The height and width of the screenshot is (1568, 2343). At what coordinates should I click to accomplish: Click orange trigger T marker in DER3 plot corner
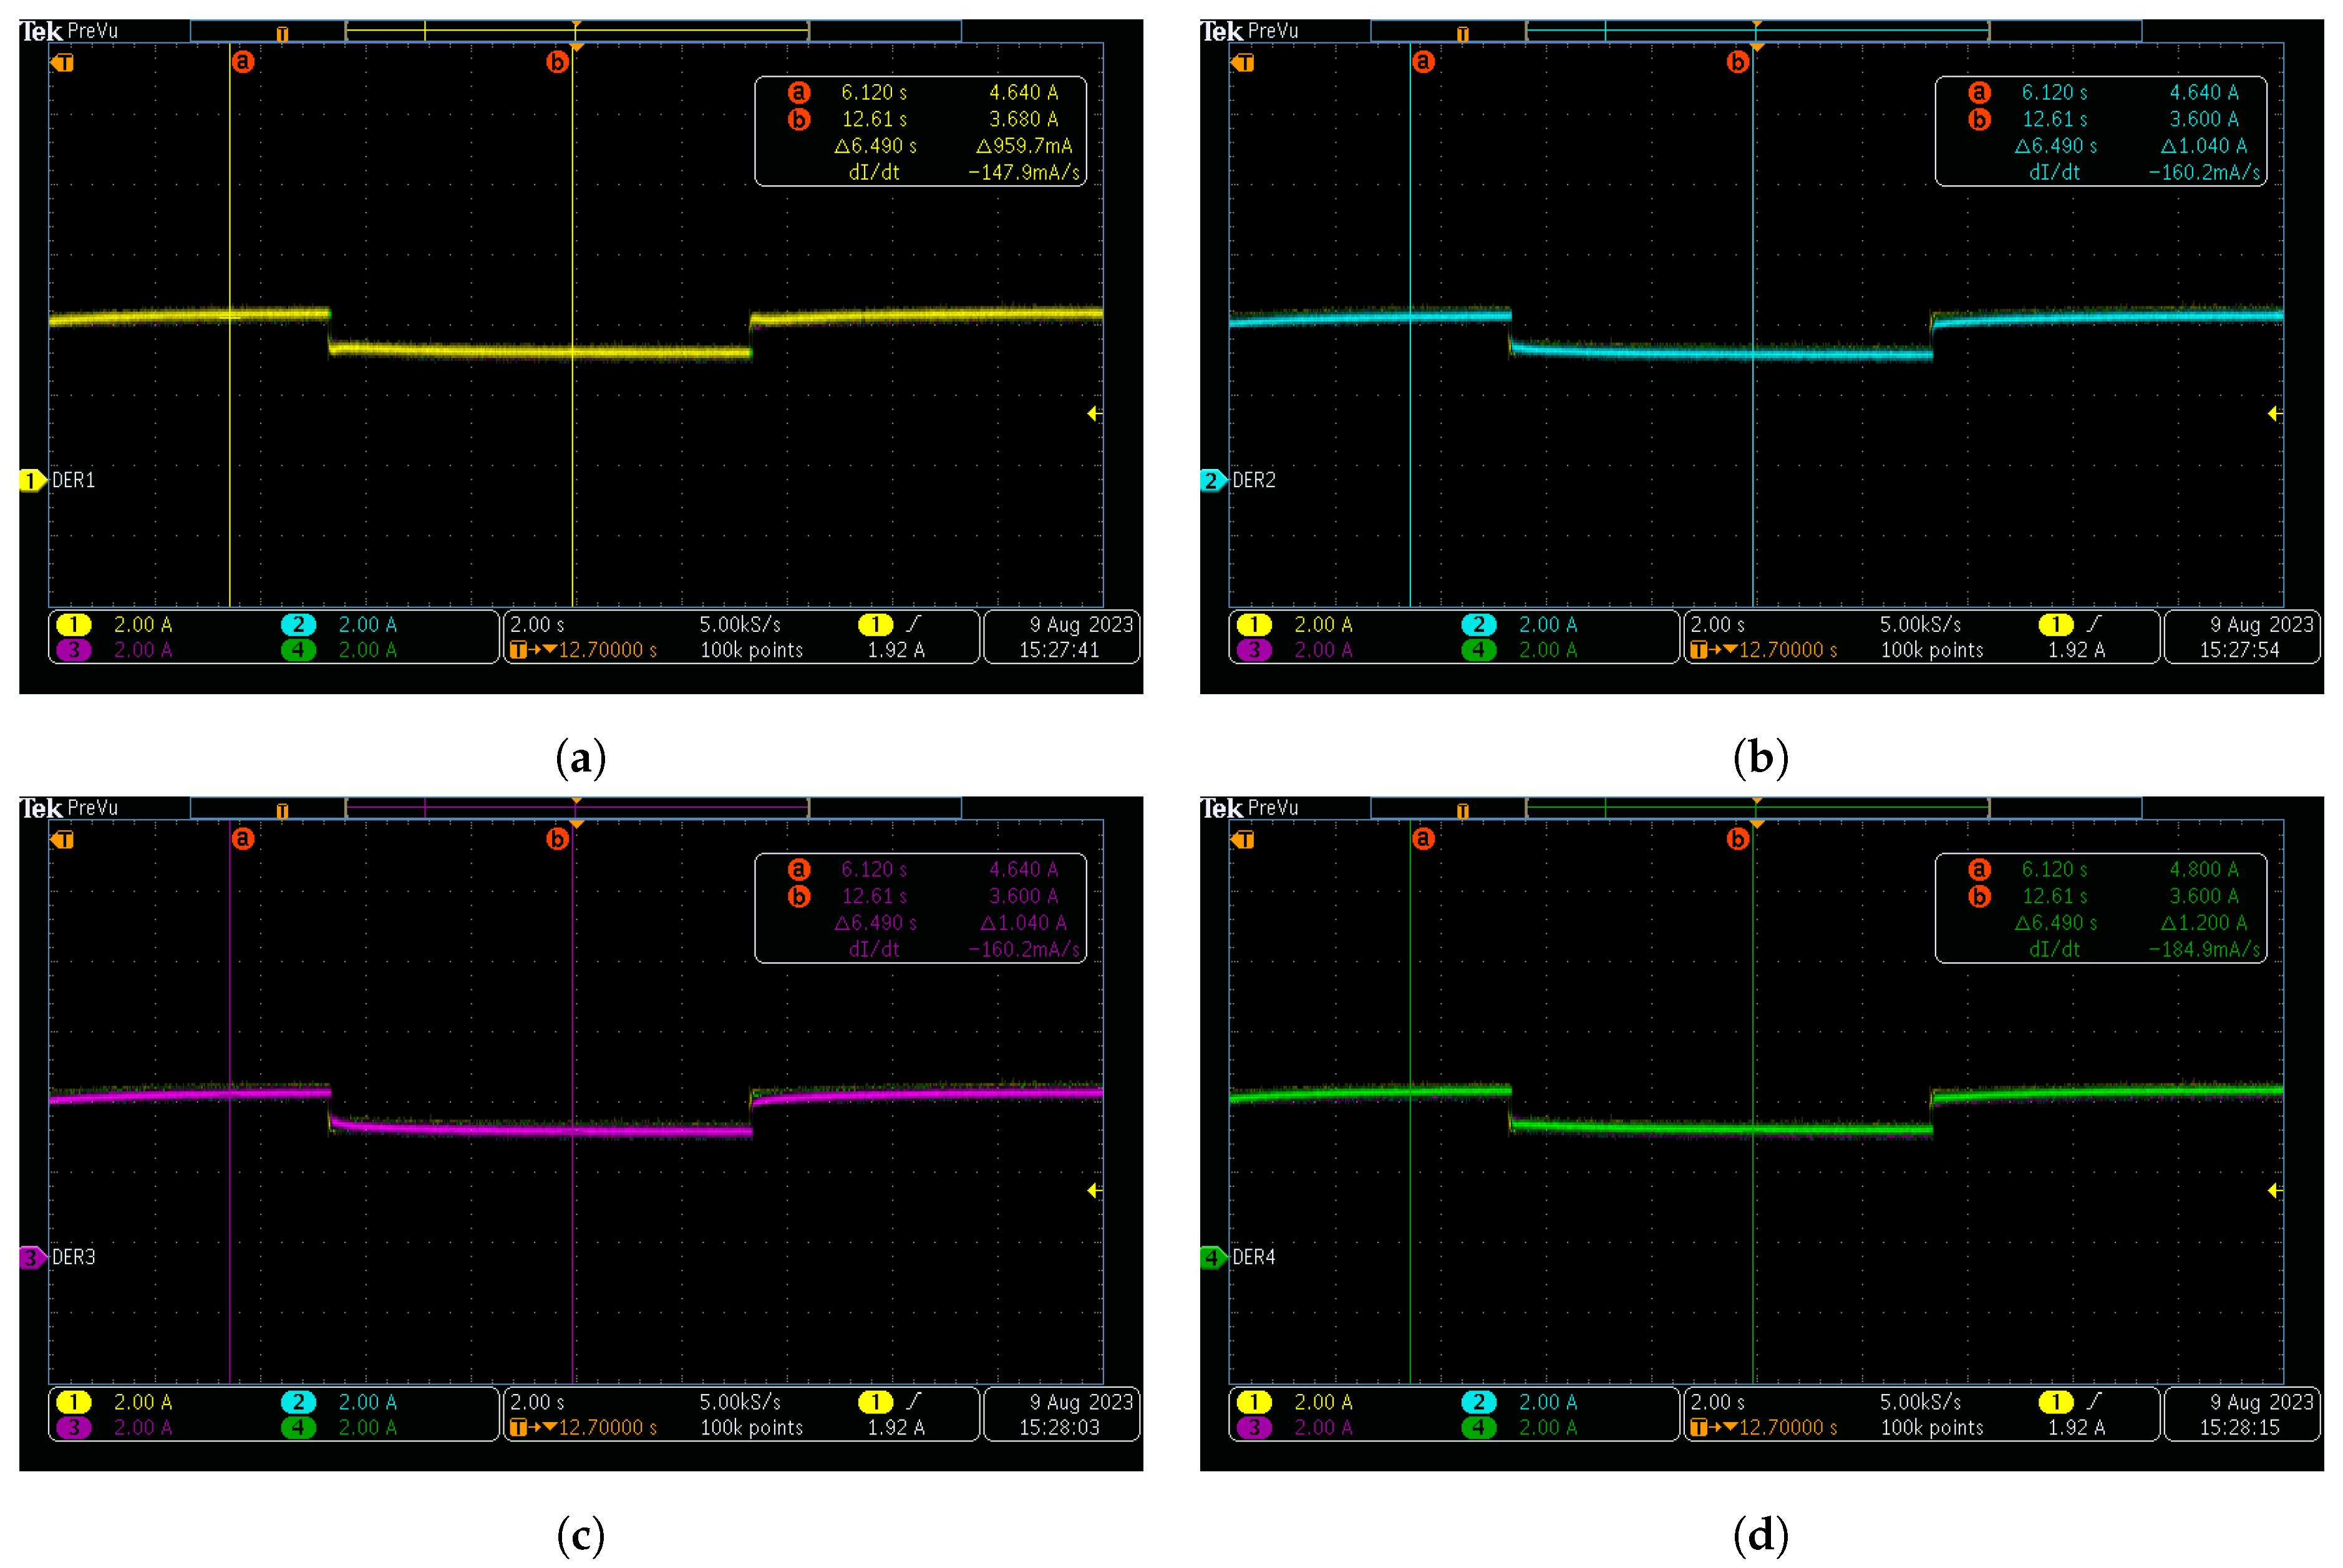point(63,839)
